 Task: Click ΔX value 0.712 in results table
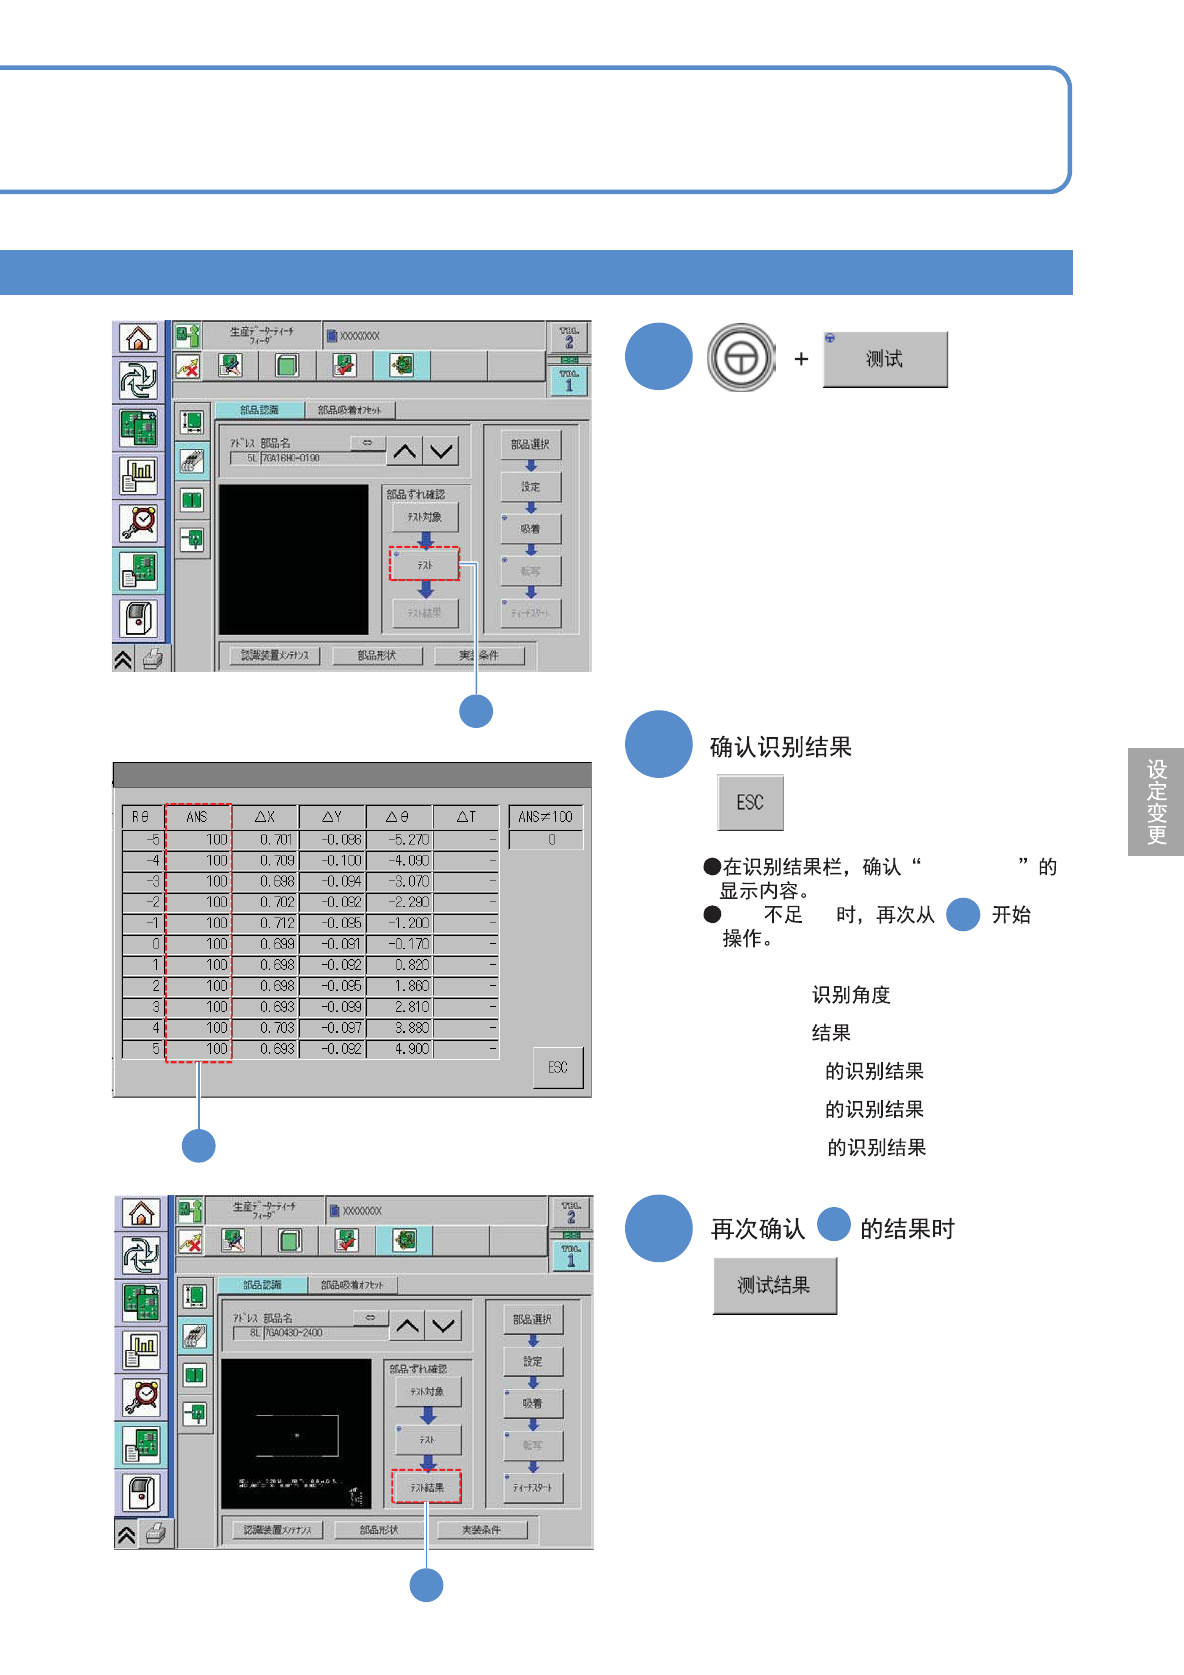(265, 923)
